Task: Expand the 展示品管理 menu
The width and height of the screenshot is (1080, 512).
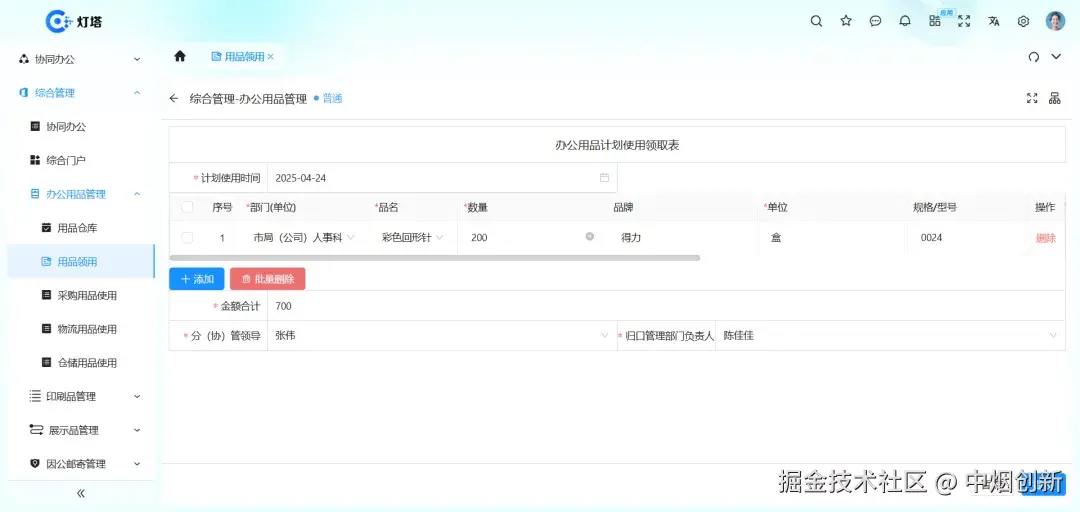Action: (x=81, y=430)
